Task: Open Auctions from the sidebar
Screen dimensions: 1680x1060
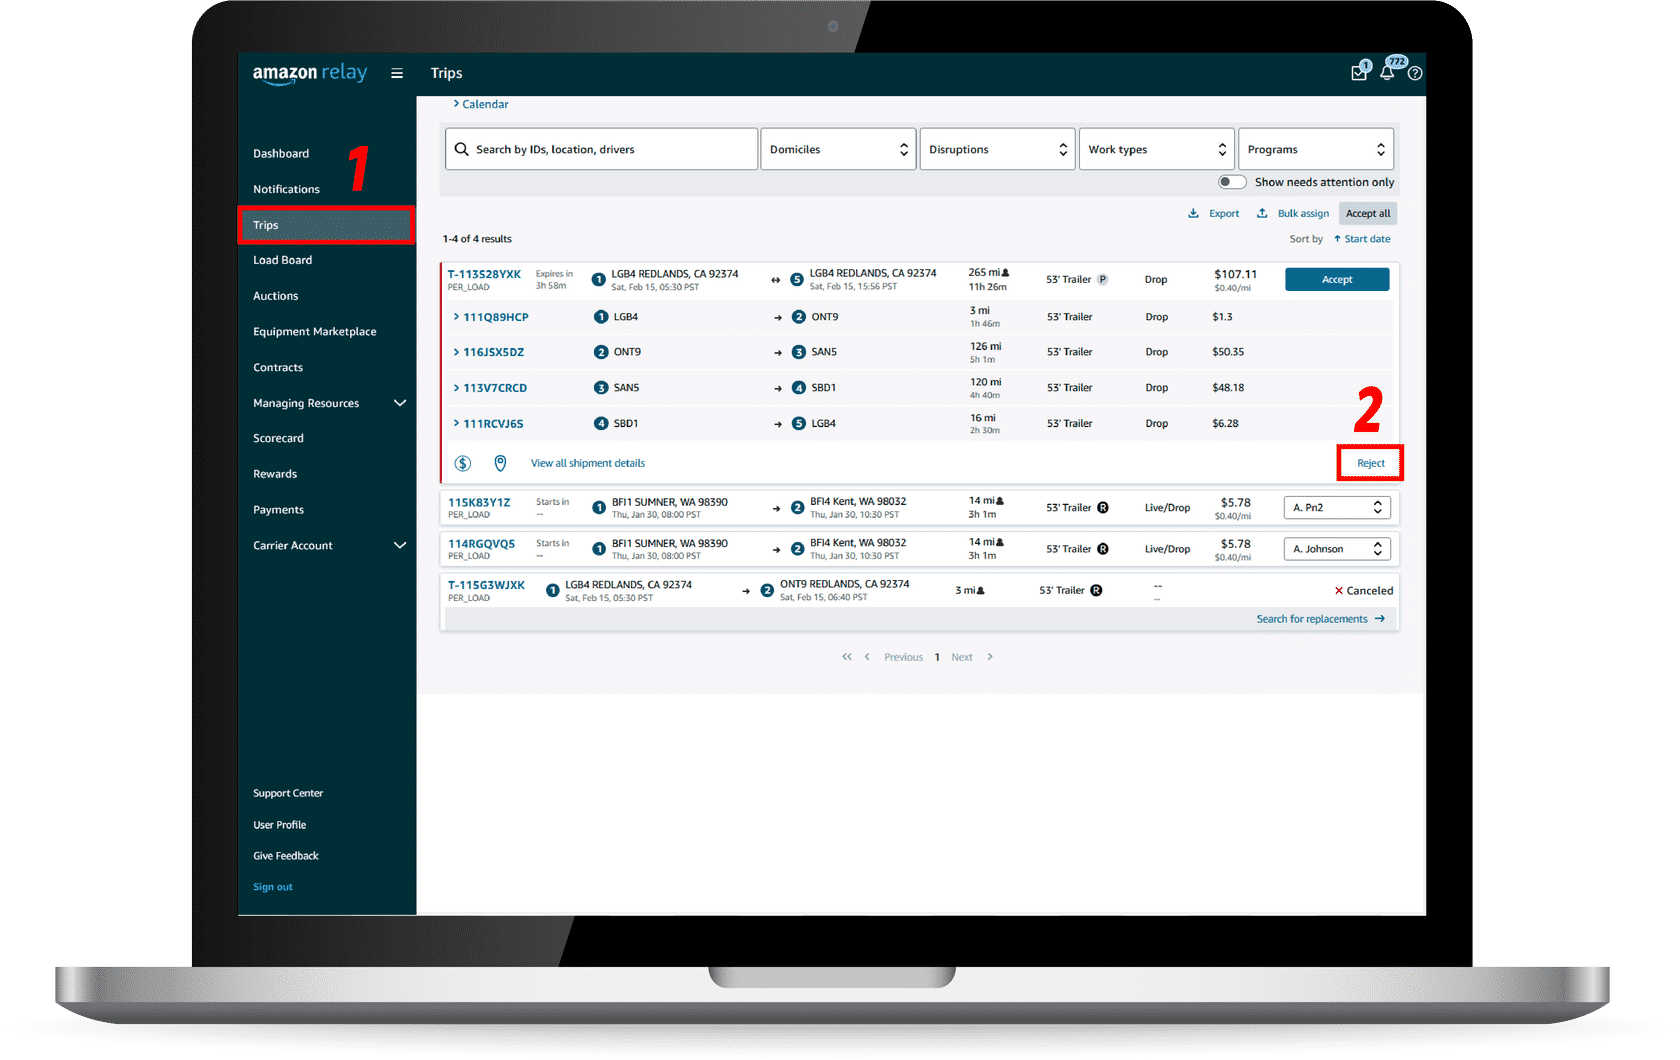Action: tap(275, 296)
